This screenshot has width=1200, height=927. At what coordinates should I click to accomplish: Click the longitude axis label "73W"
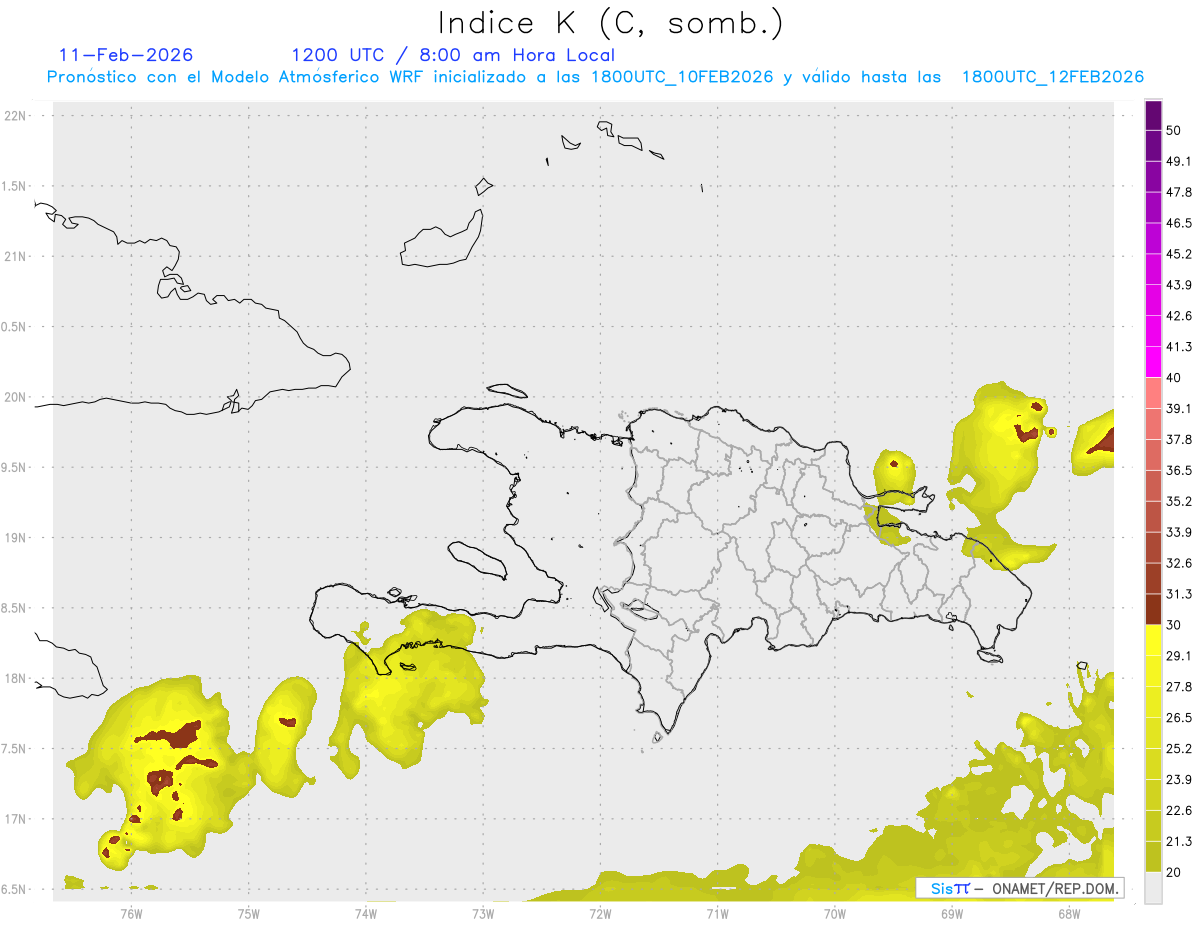pos(483,914)
